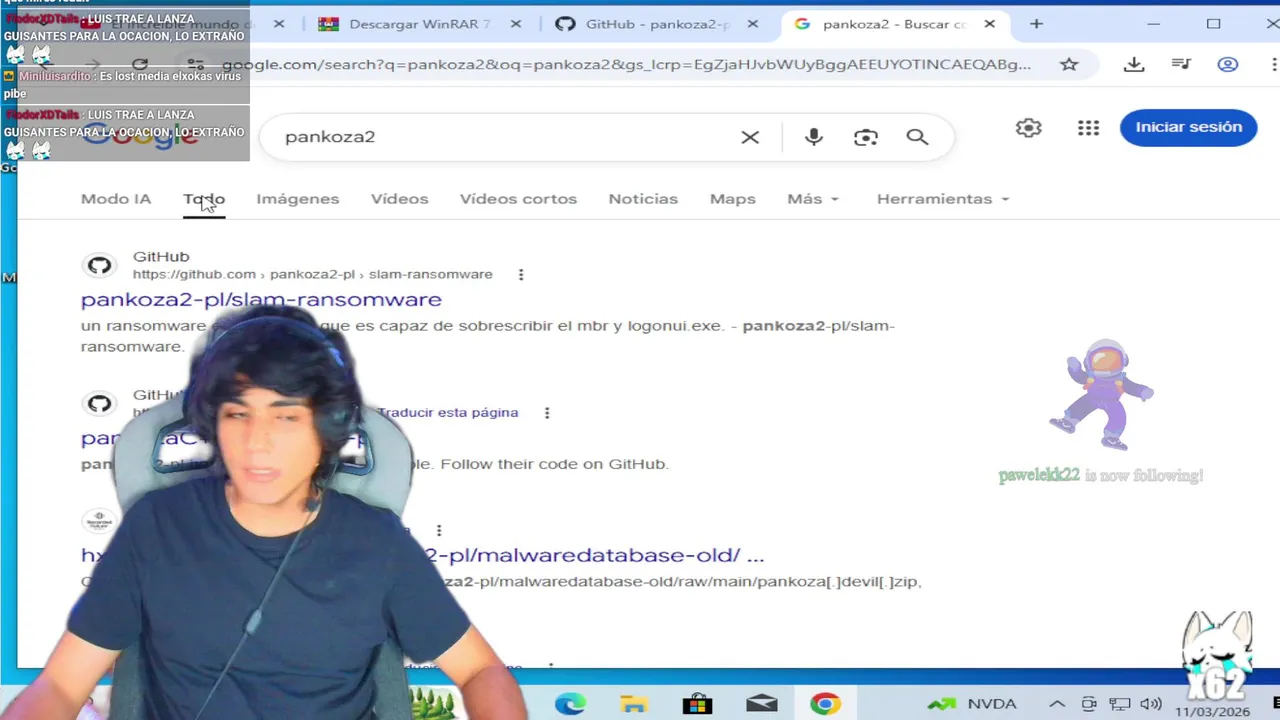The width and height of the screenshot is (1280, 720).
Task: Open Chrome downloads icon
Action: [x=1134, y=64]
